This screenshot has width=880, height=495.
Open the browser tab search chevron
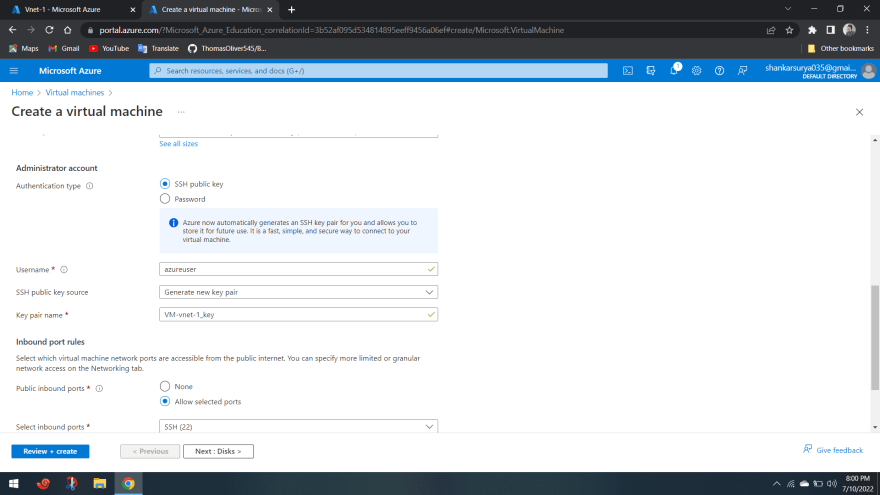[x=788, y=9]
